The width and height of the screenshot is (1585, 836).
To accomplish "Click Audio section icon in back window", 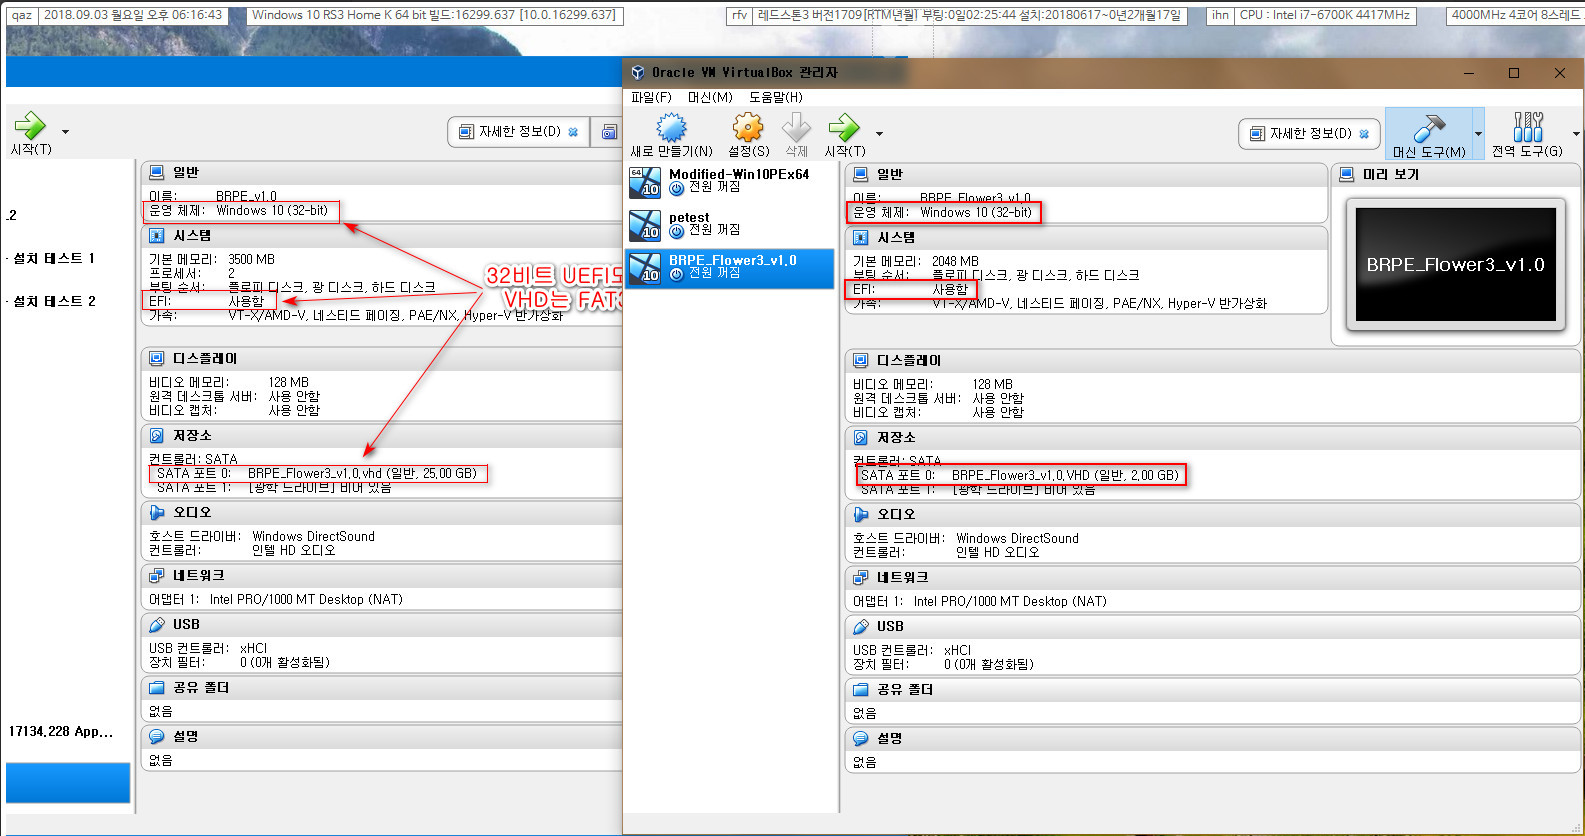I will (157, 512).
